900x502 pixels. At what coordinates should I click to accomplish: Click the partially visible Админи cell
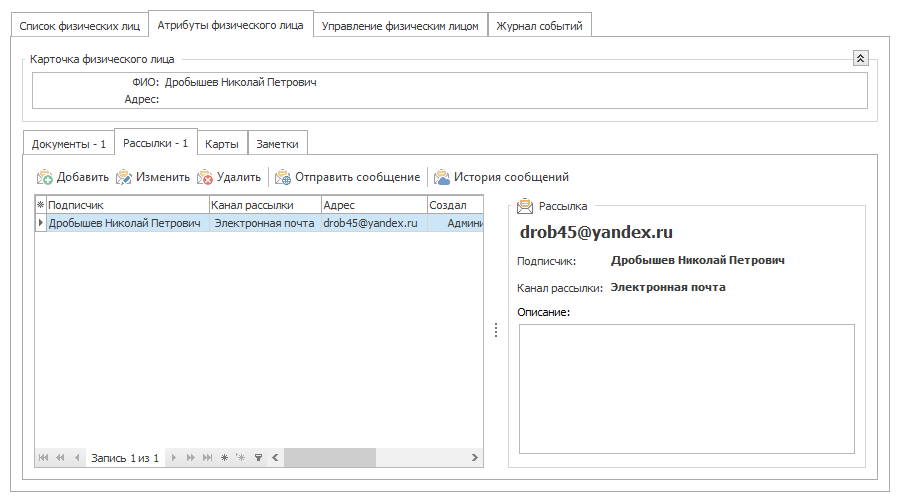(x=455, y=223)
